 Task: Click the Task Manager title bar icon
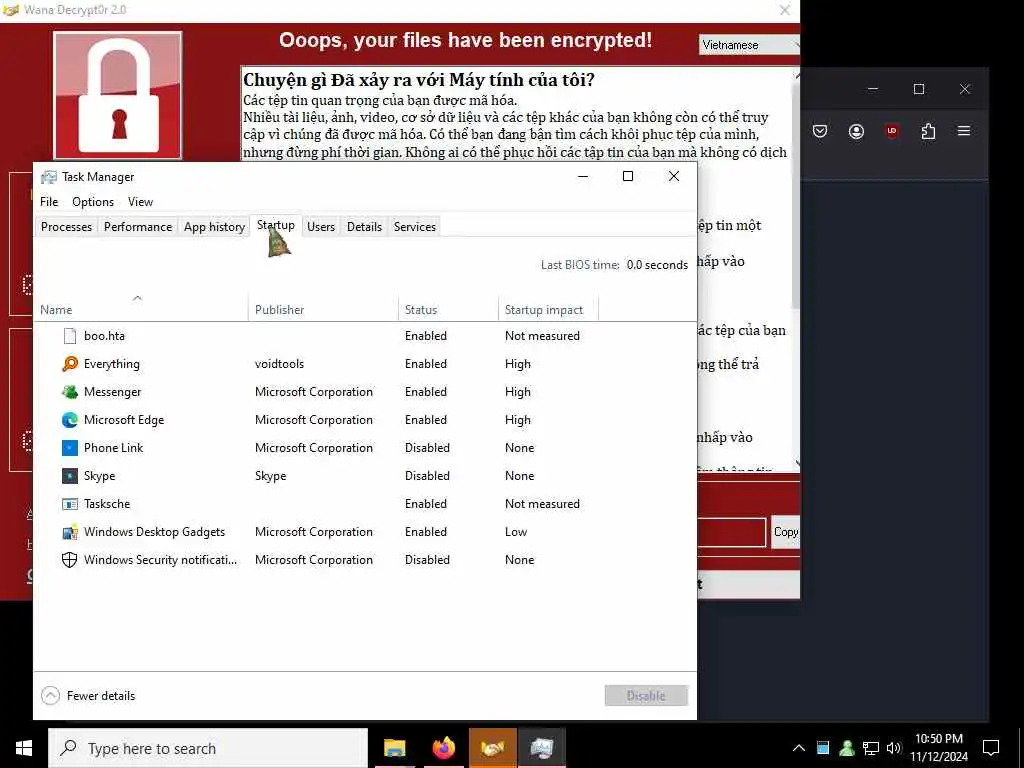click(49, 177)
